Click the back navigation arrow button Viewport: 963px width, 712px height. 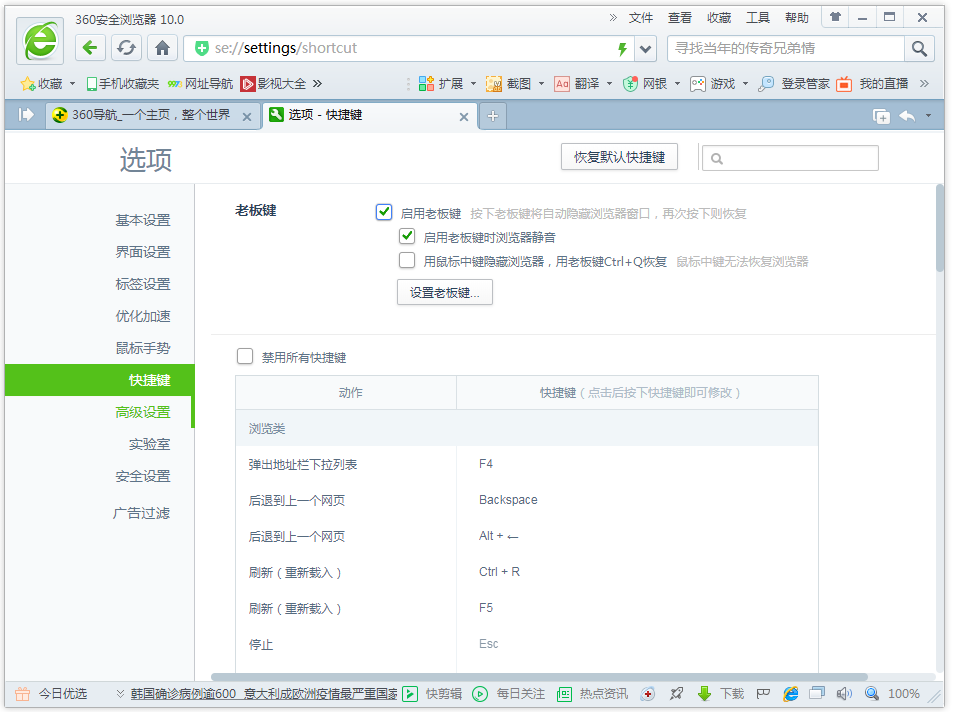tap(91, 48)
